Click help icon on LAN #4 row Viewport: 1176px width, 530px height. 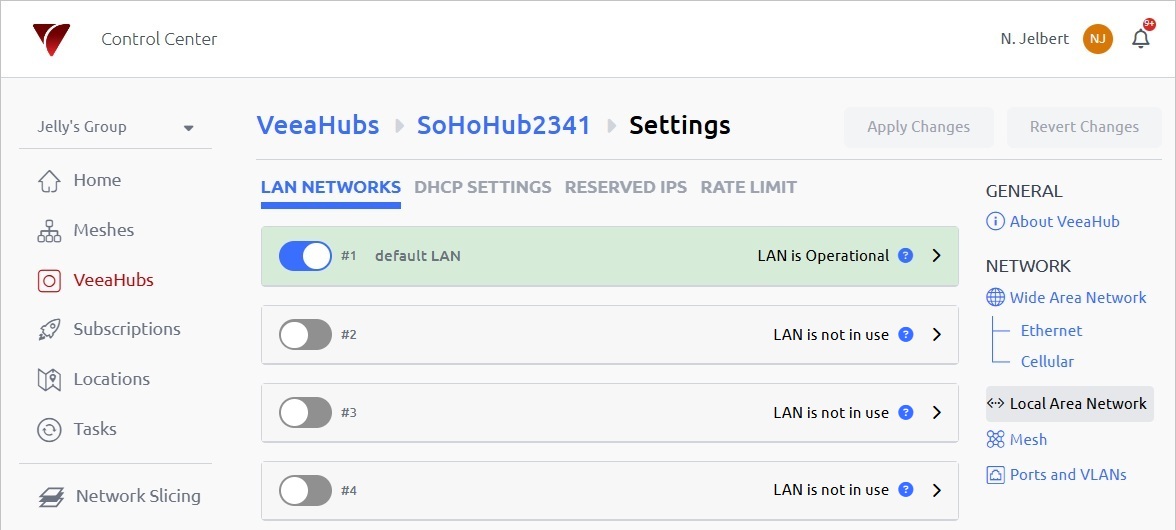tap(906, 490)
